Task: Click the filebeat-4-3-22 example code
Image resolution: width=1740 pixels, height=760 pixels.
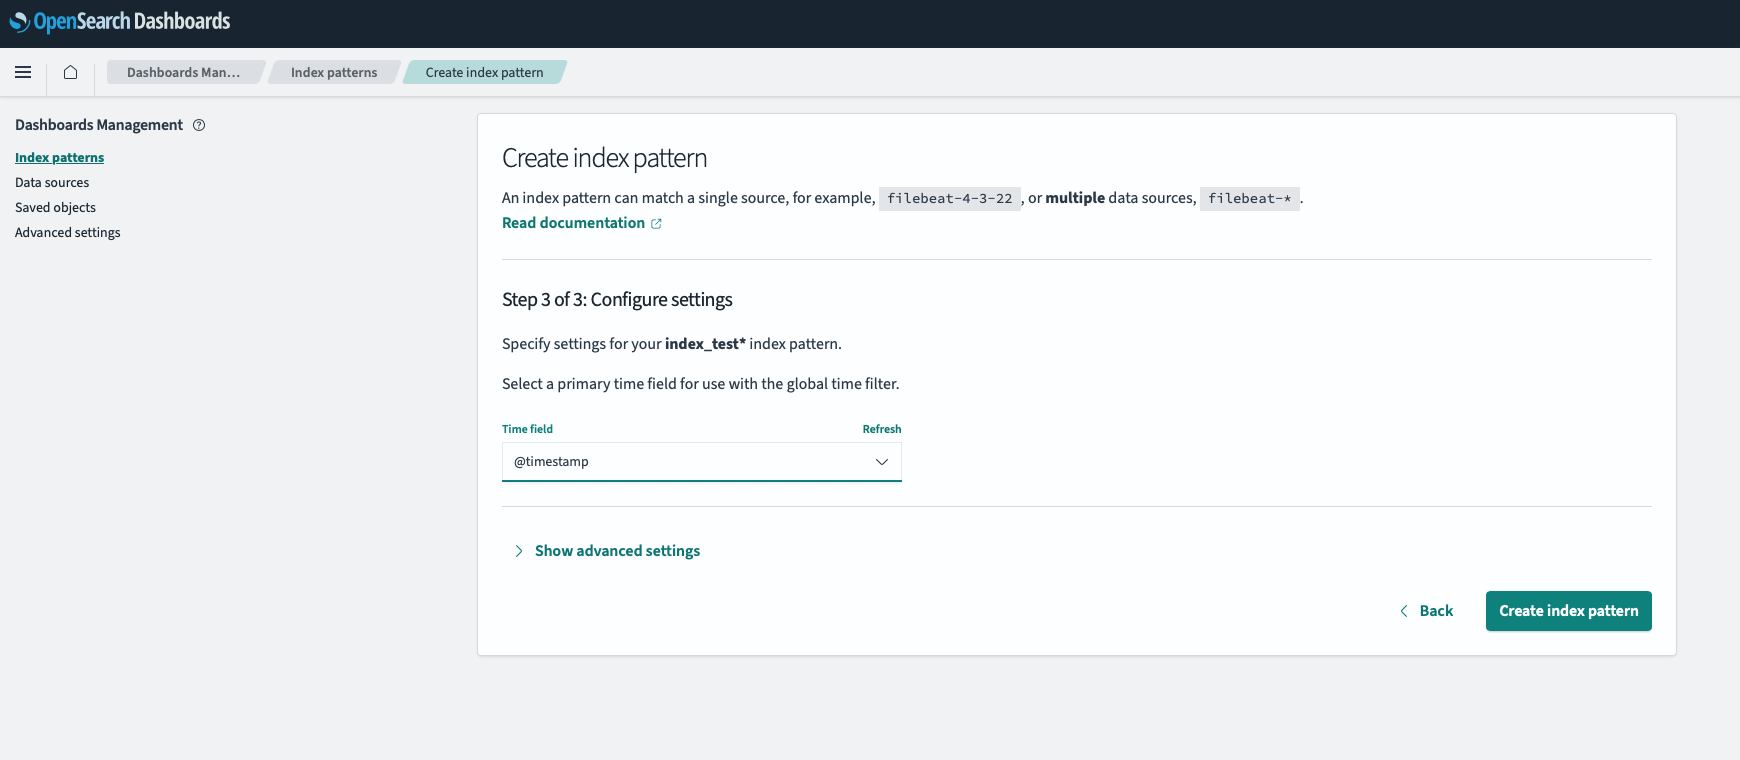Action: (x=949, y=199)
